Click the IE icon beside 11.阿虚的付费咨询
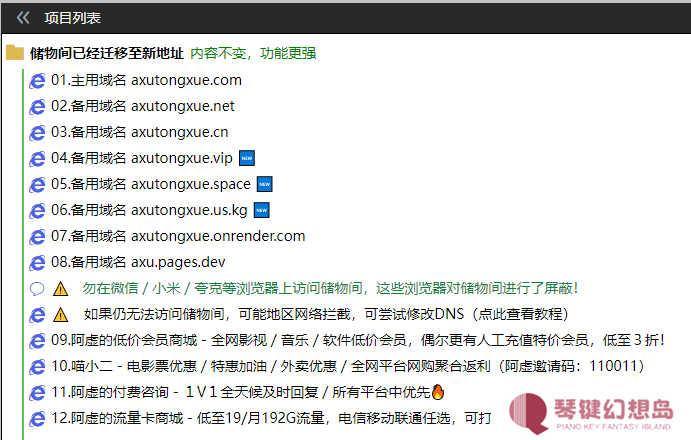This screenshot has height=440, width=691. (x=37, y=393)
